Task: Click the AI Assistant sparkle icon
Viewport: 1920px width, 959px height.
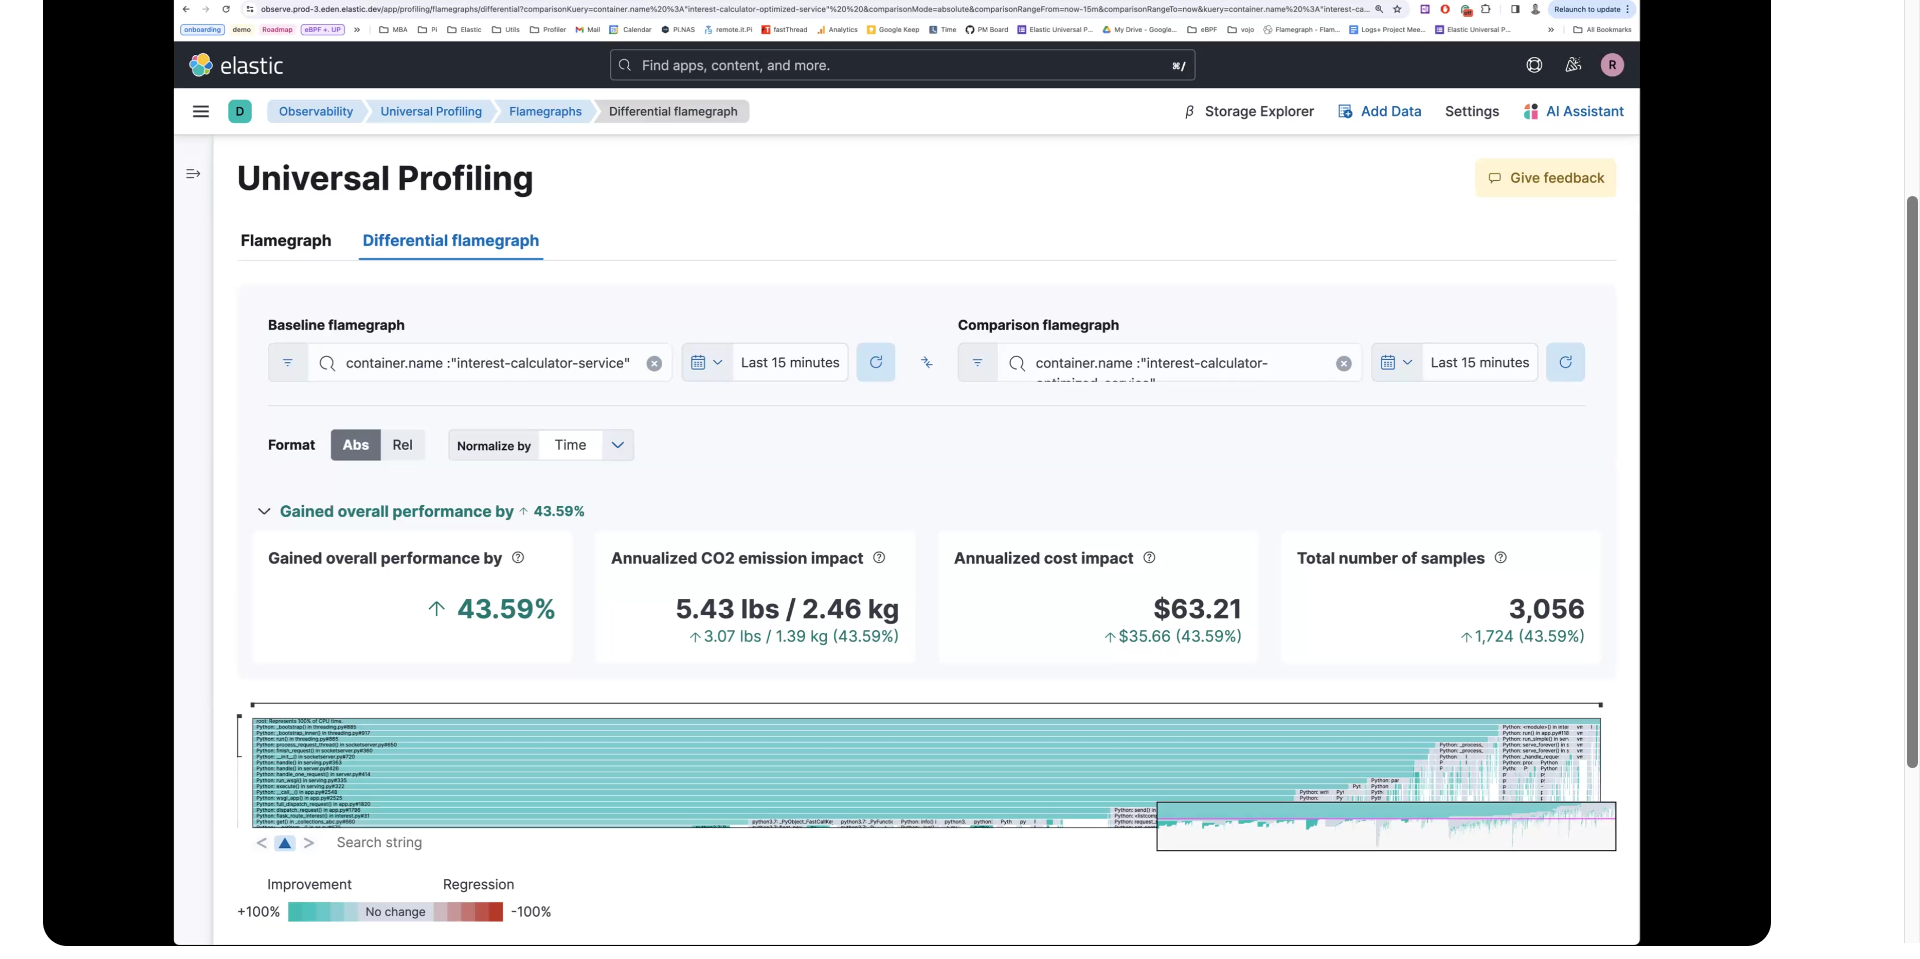Action: tap(1530, 111)
